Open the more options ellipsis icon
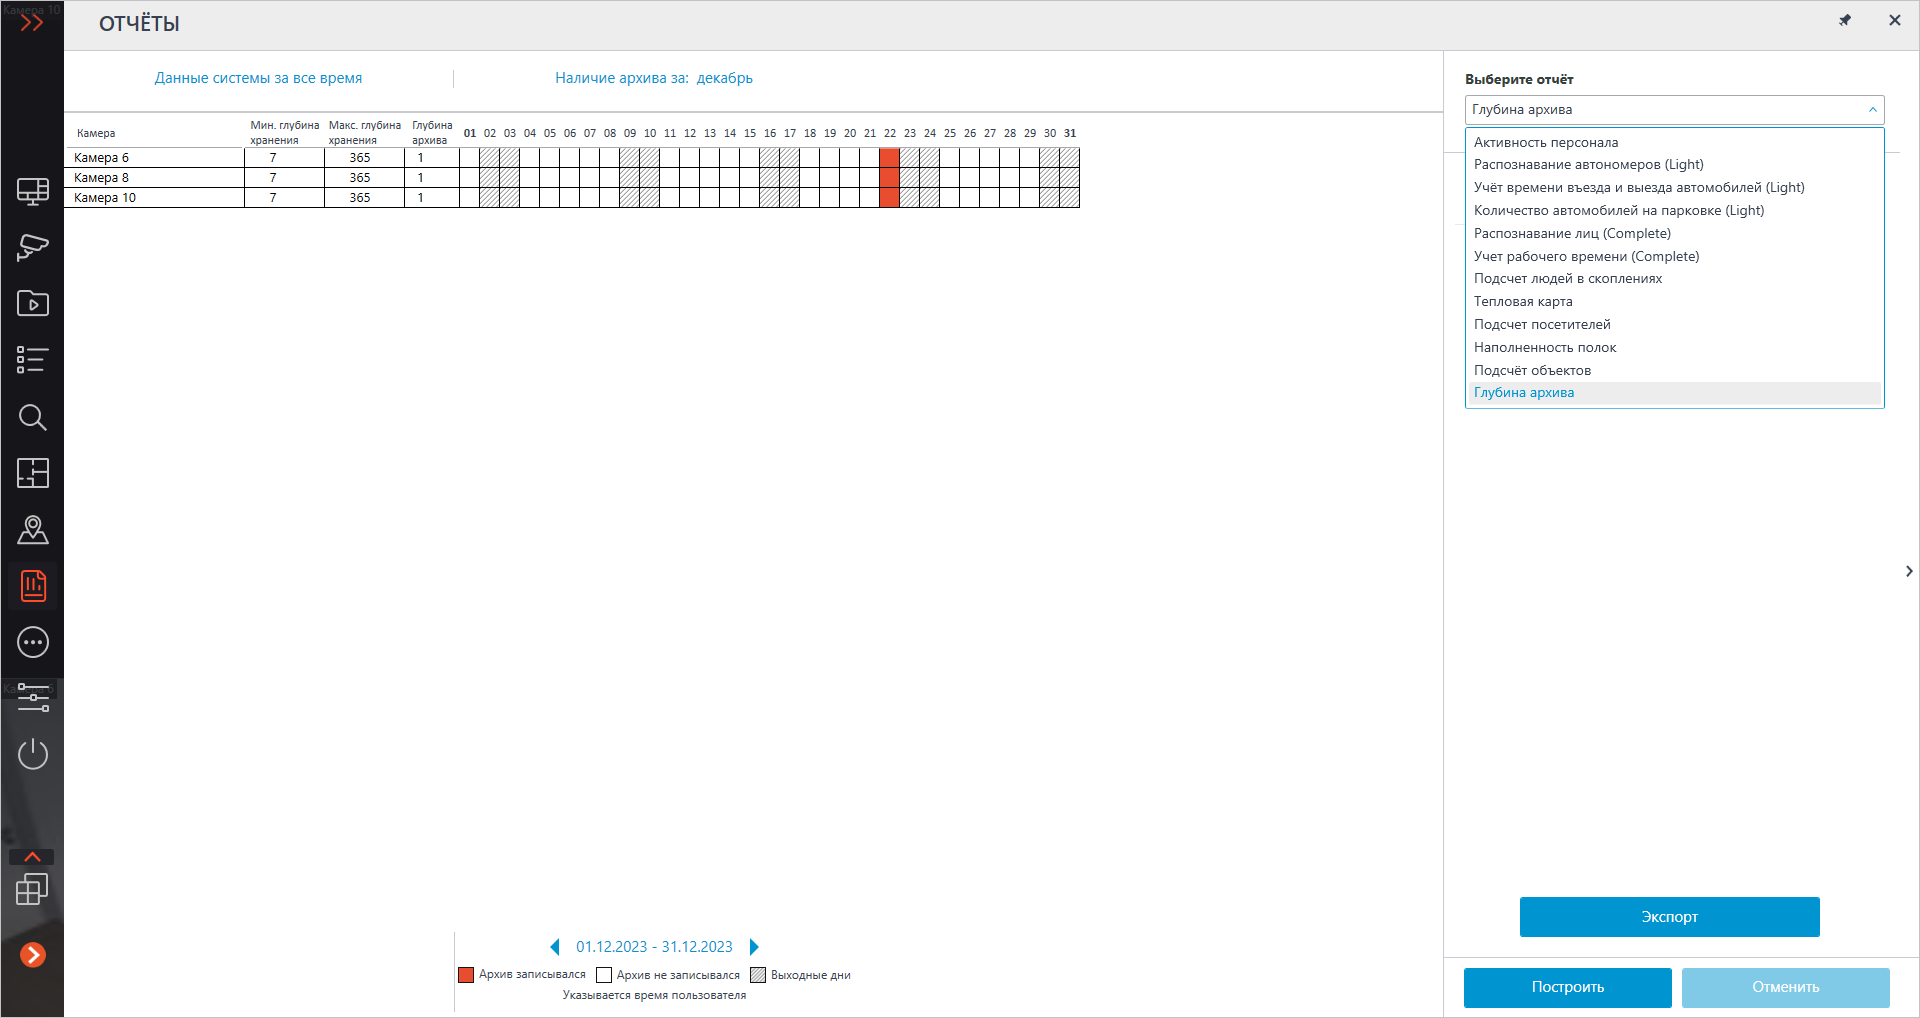This screenshot has width=1920, height=1018. pos(33,642)
